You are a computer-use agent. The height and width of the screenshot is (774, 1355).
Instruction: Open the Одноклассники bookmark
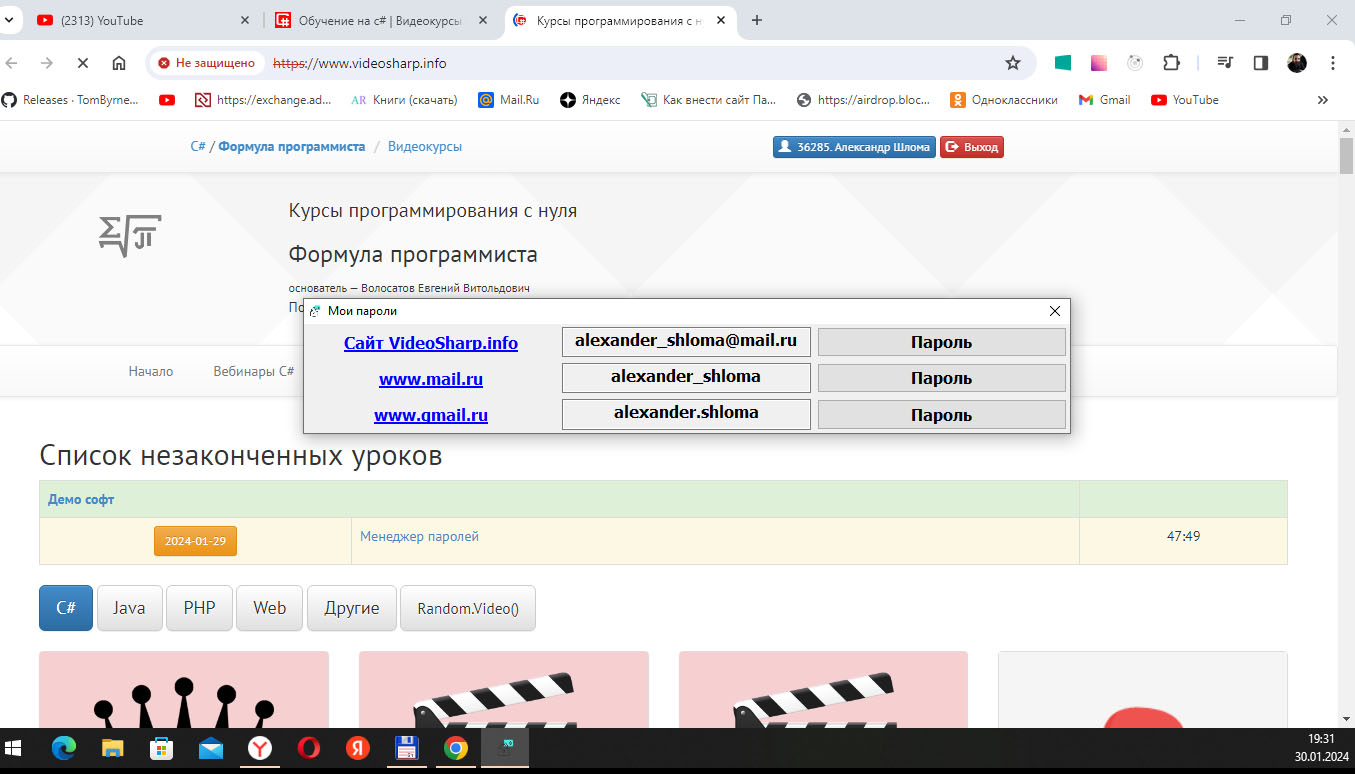click(x=1004, y=100)
